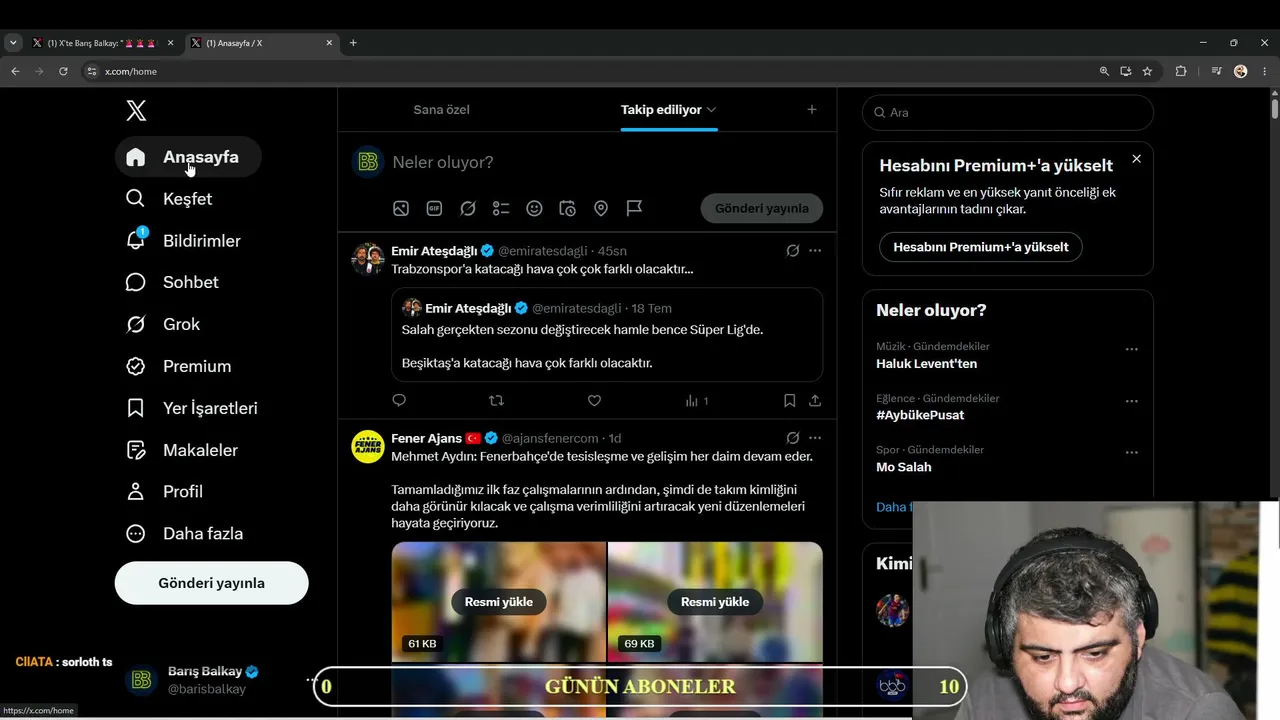Load the 61 KB image with Resmi yükle
Image resolution: width=1280 pixels, height=720 pixels.
(x=499, y=602)
